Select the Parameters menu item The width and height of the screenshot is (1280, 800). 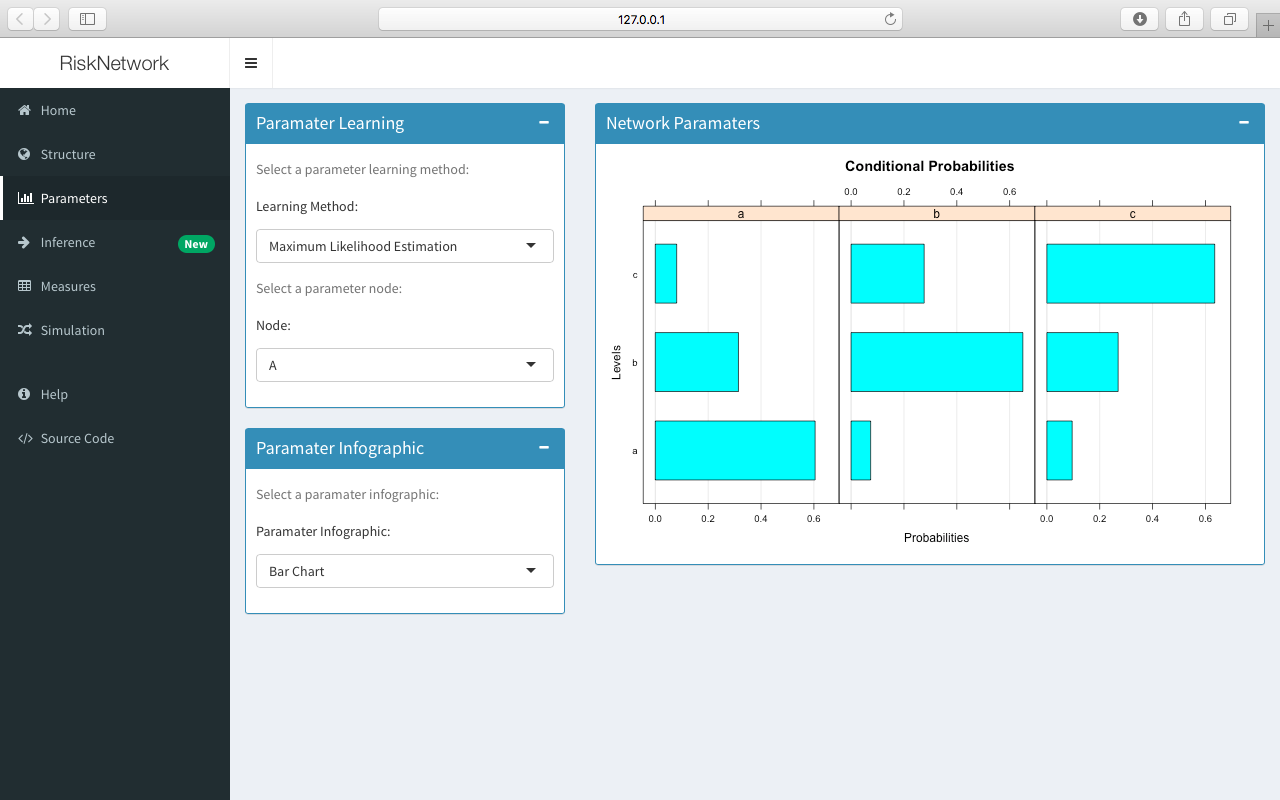[x=115, y=198]
